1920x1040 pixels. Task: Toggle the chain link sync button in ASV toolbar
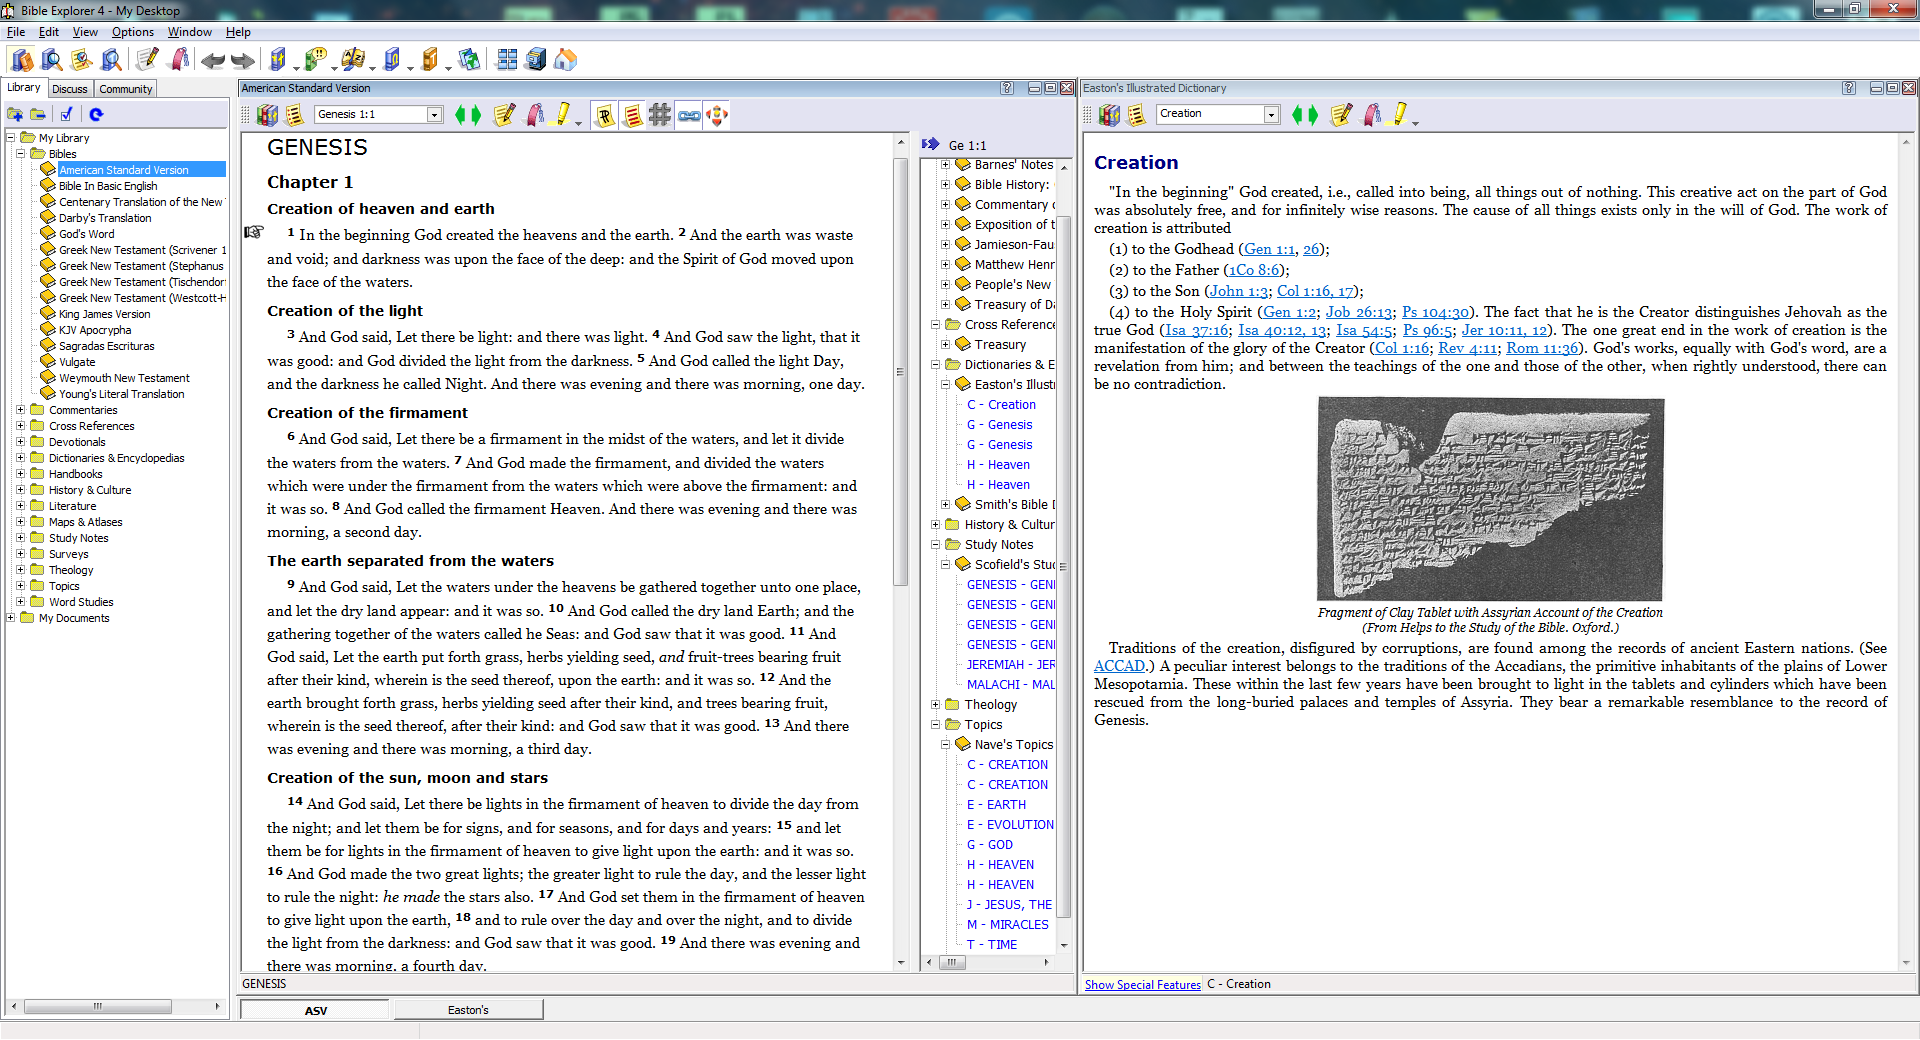[689, 115]
